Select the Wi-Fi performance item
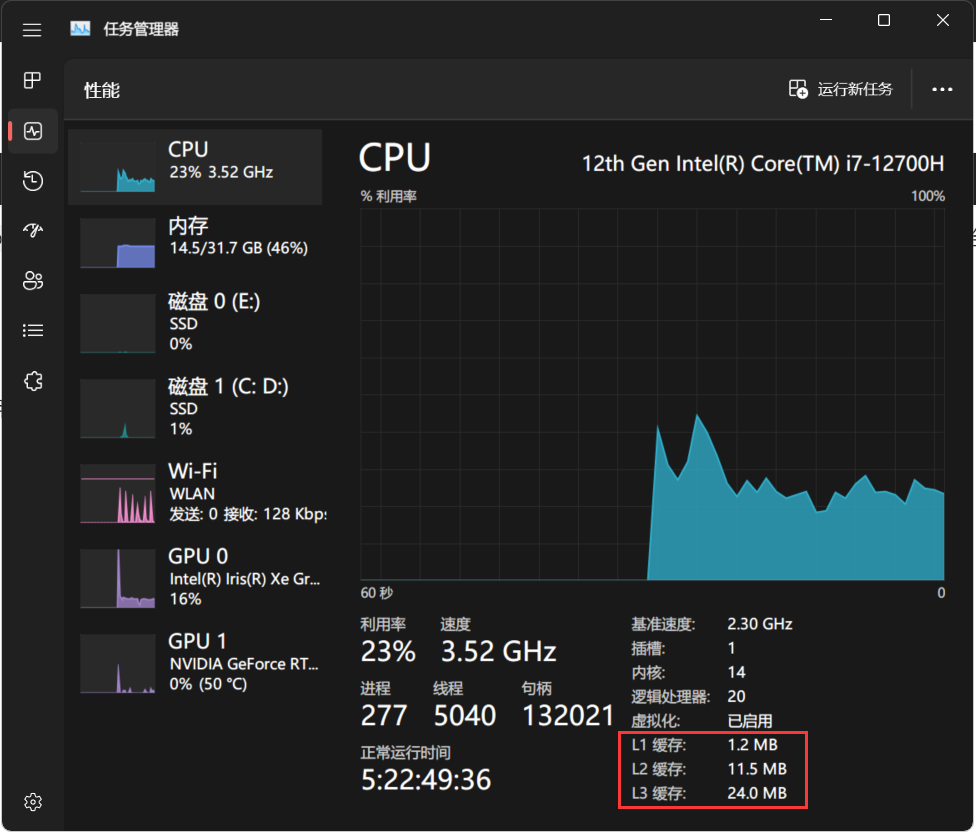Screen dimensions: 976x833 [195, 493]
